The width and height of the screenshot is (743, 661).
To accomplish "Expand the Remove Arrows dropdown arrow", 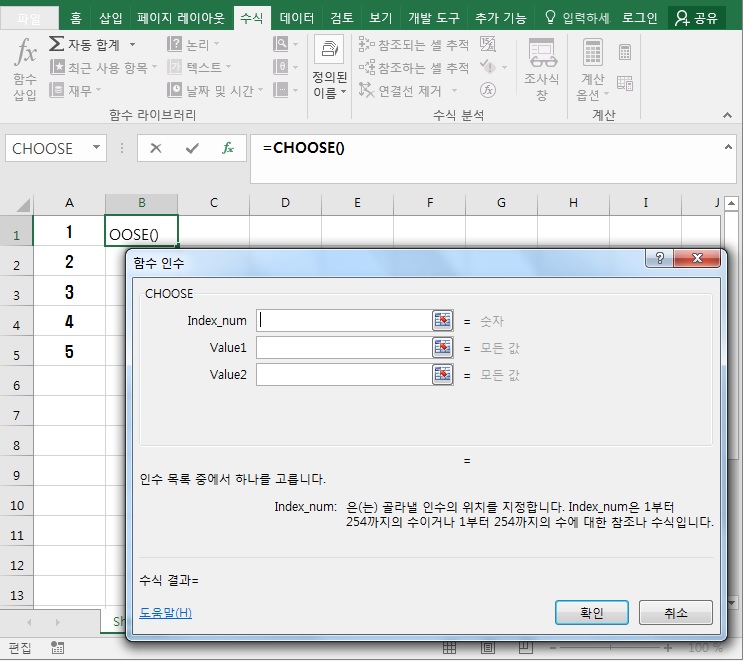I will 454,90.
